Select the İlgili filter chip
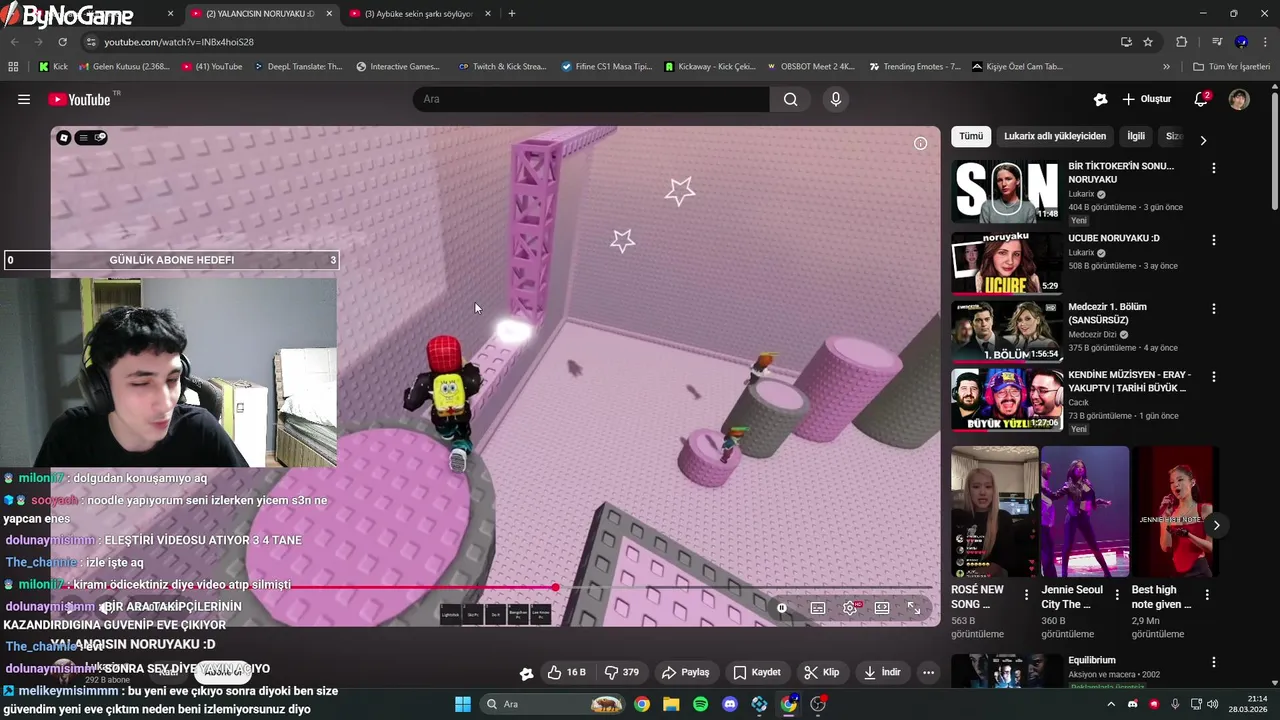Screen dimensions: 1280x720 [1136, 136]
